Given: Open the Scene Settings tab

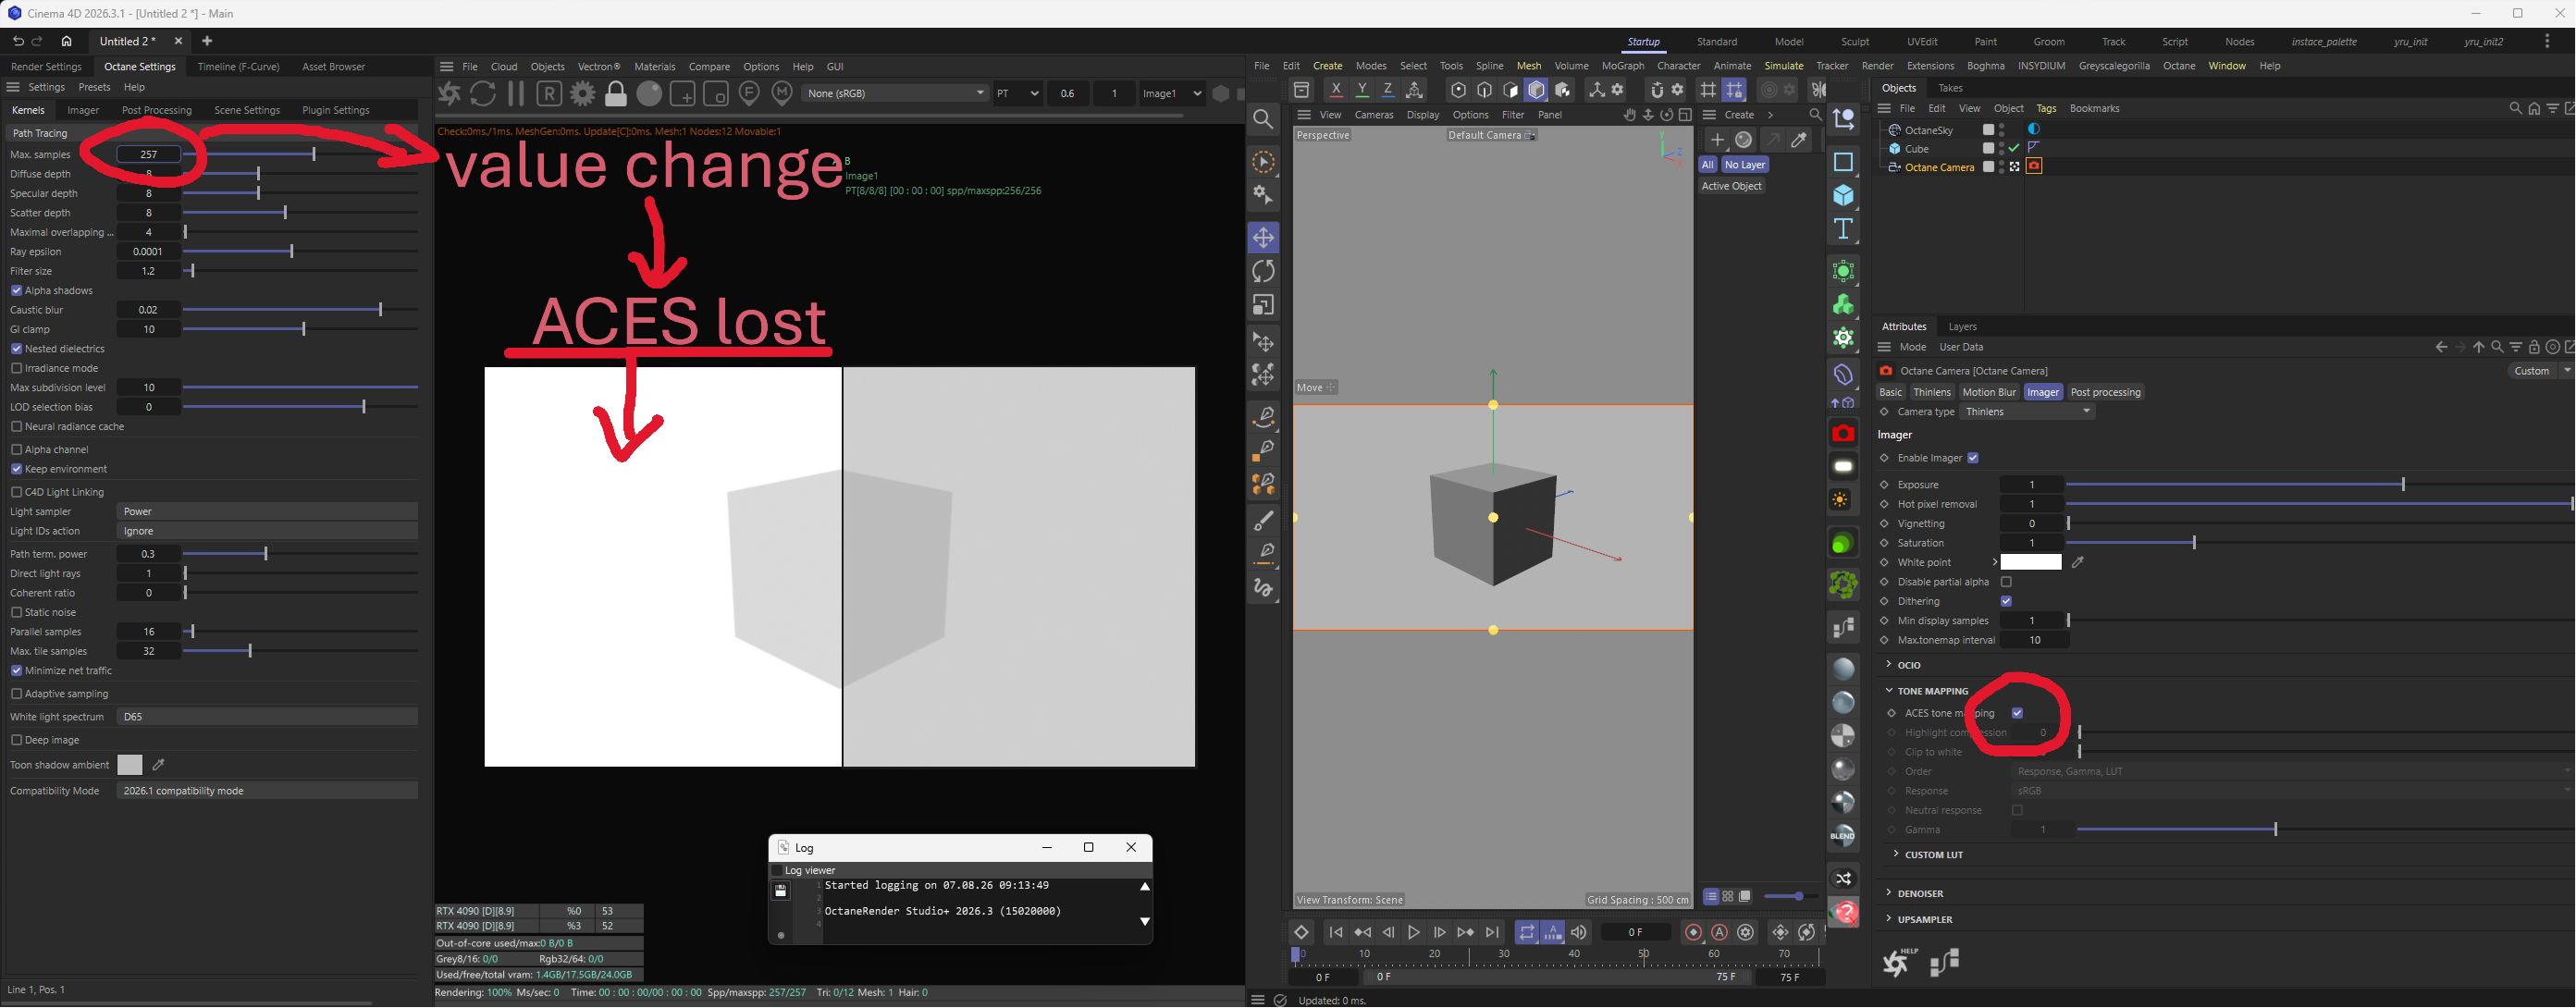Looking at the screenshot, I should (x=247, y=110).
